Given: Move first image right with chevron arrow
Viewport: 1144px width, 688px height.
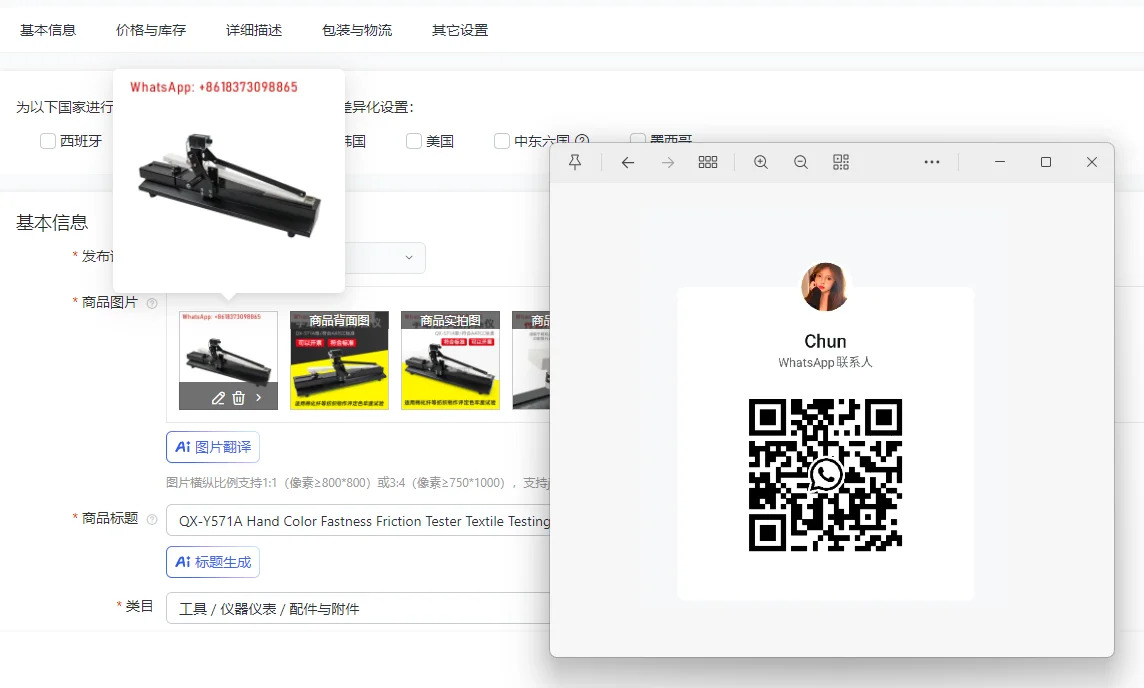Looking at the screenshot, I should coord(258,398).
